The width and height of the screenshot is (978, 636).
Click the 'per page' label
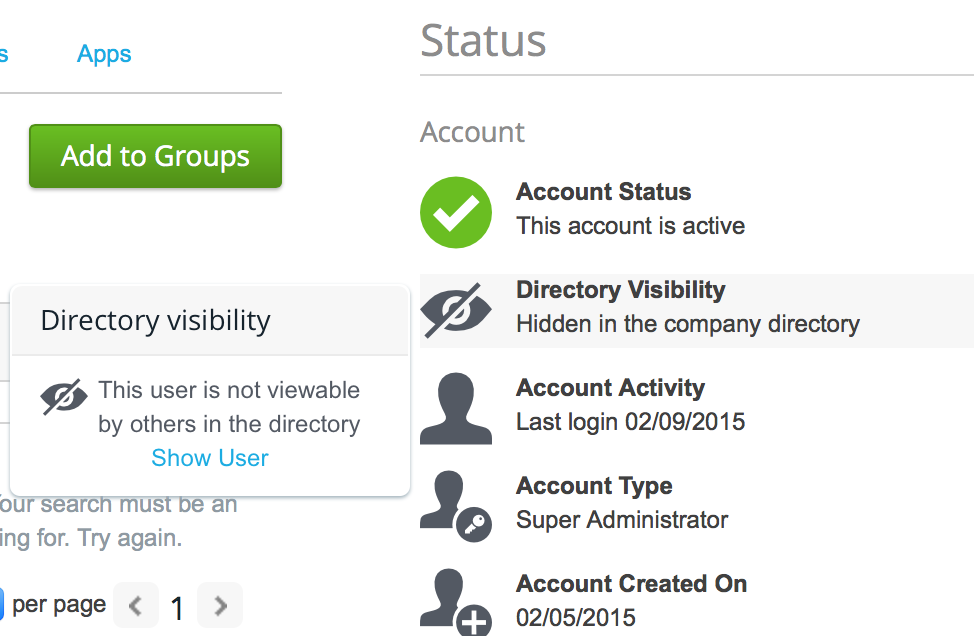point(59,605)
